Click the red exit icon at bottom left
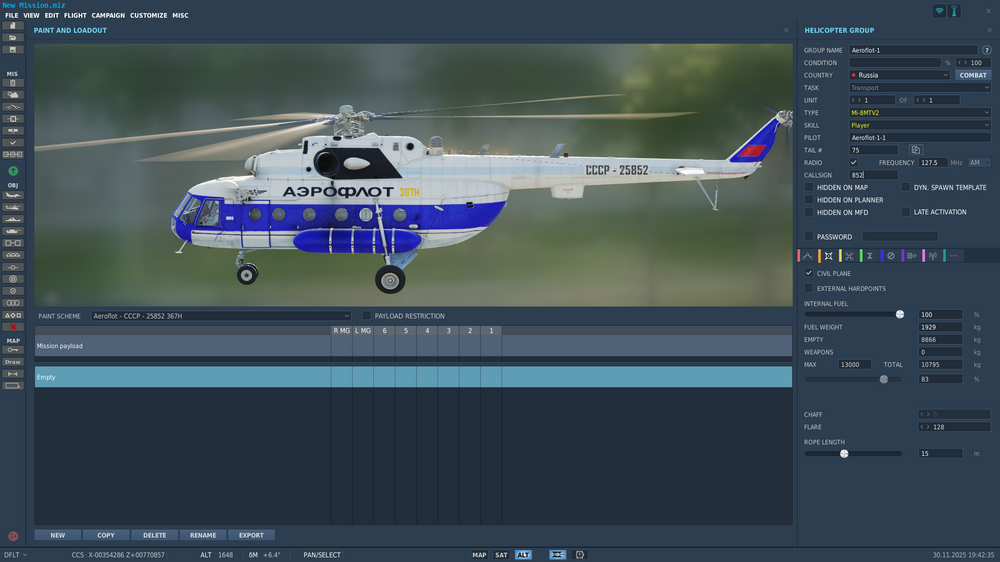Viewport: 1000px width, 562px height. [13, 536]
